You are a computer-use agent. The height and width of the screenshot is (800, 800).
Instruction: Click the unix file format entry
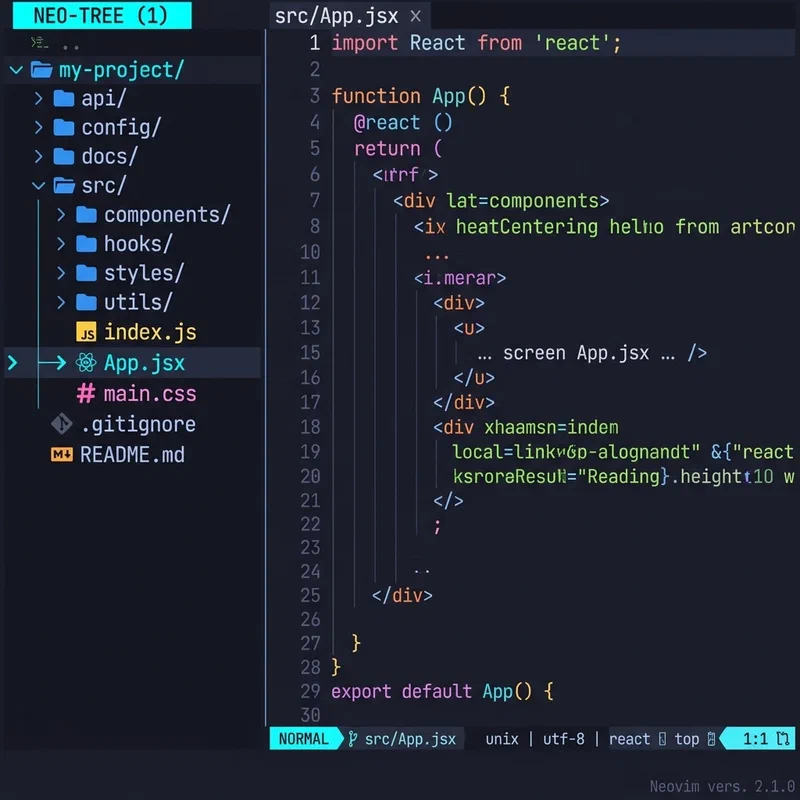pos(502,739)
